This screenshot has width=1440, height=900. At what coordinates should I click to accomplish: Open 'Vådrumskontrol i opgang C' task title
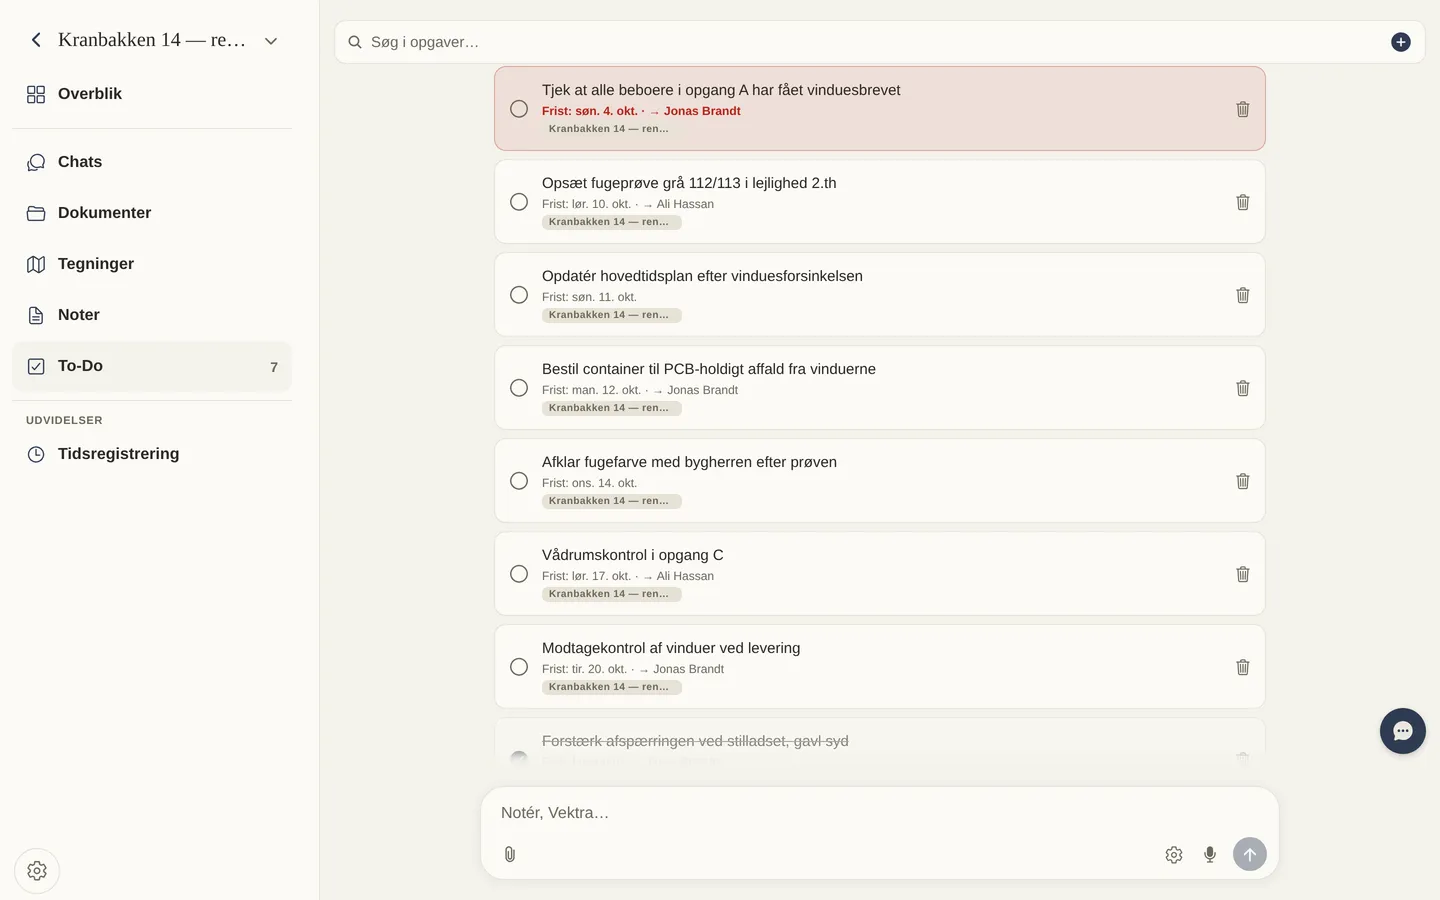633,555
